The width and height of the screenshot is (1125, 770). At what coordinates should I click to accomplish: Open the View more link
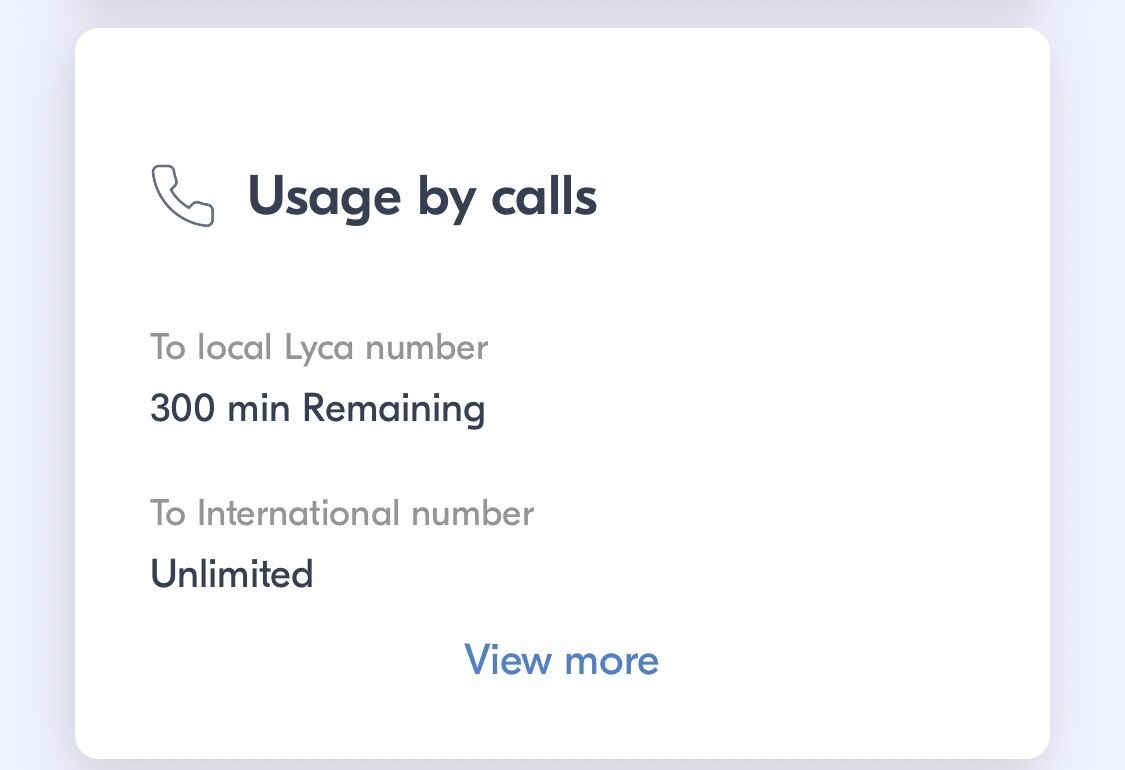pos(561,660)
